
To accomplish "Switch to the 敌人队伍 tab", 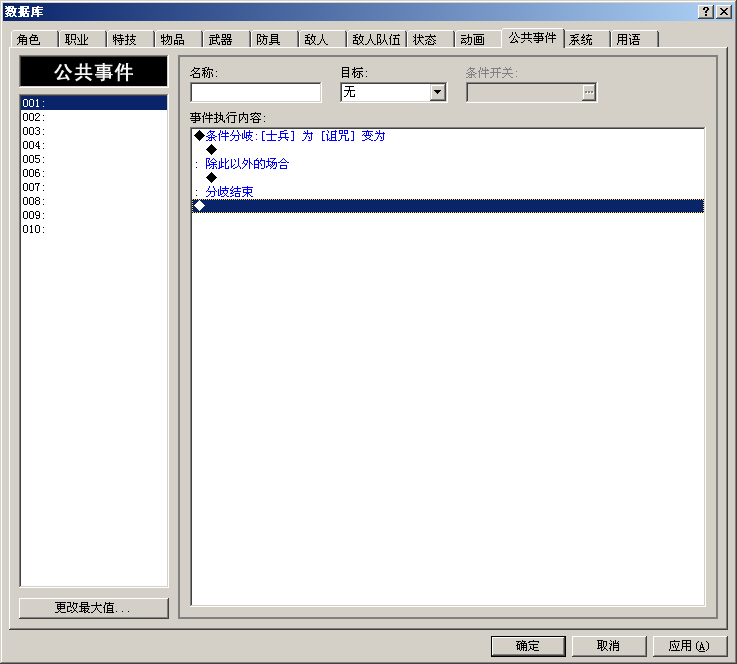I will coord(376,39).
